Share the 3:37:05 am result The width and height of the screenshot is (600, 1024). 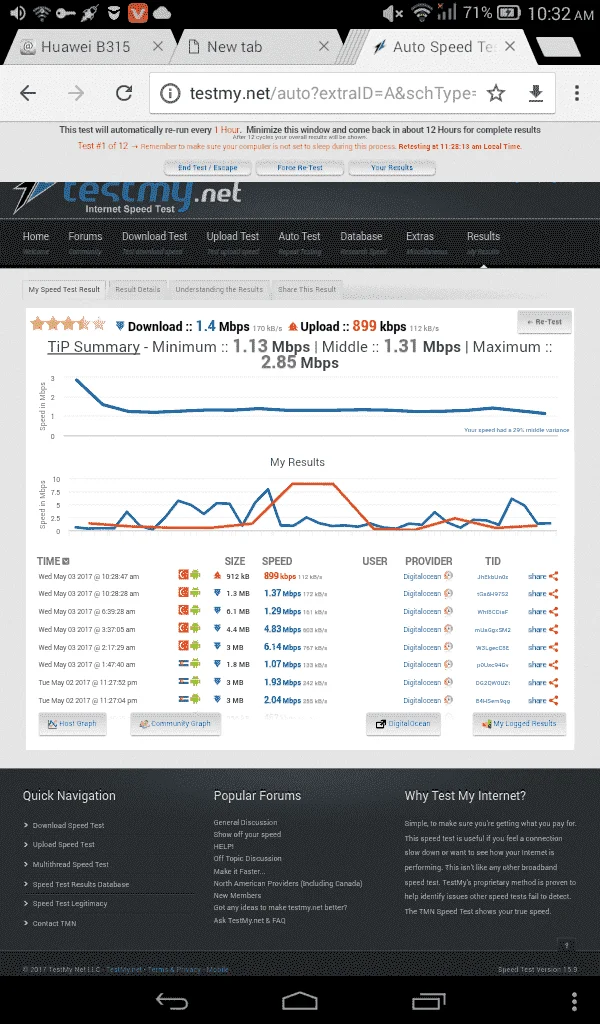543,630
